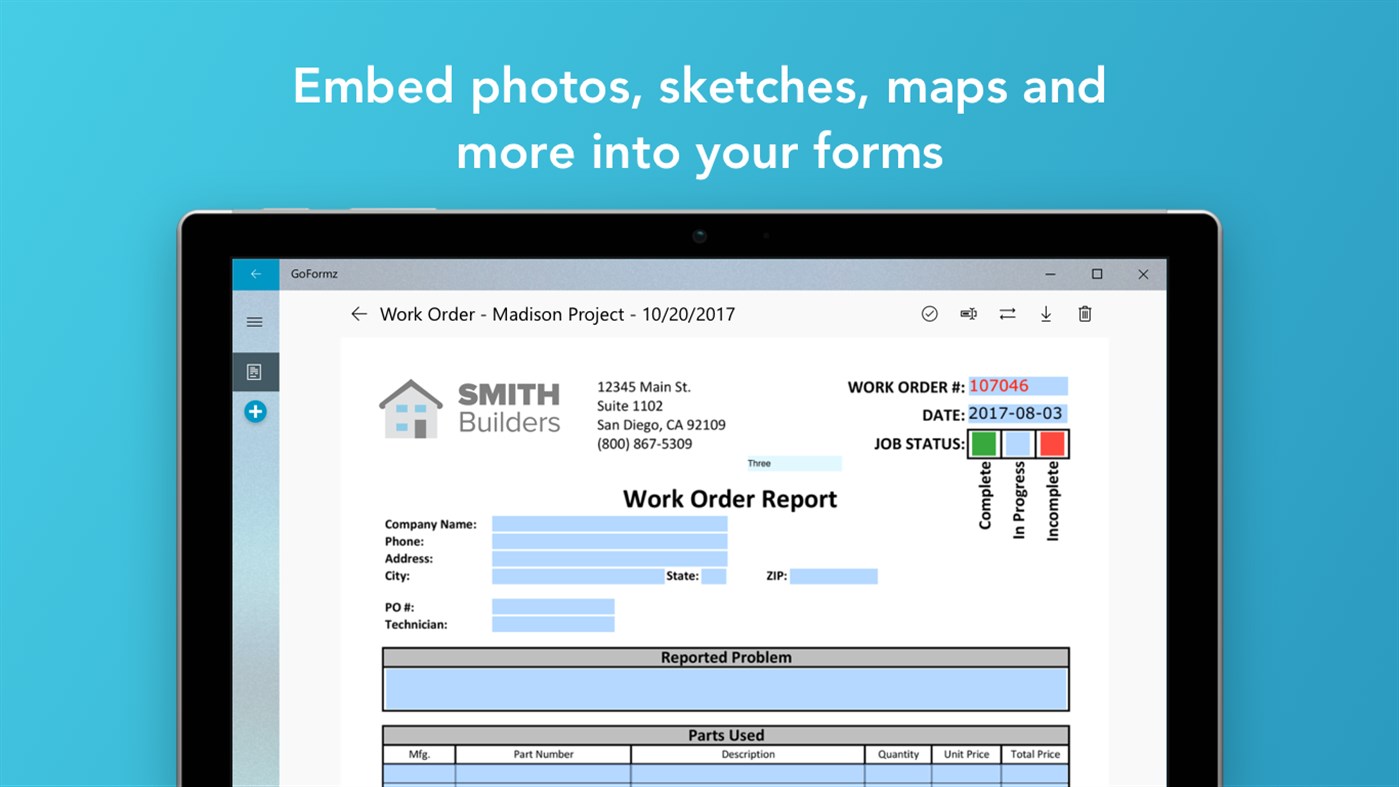Download the Work Order form
This screenshot has width=1399, height=787.
pyautogui.click(x=1046, y=313)
